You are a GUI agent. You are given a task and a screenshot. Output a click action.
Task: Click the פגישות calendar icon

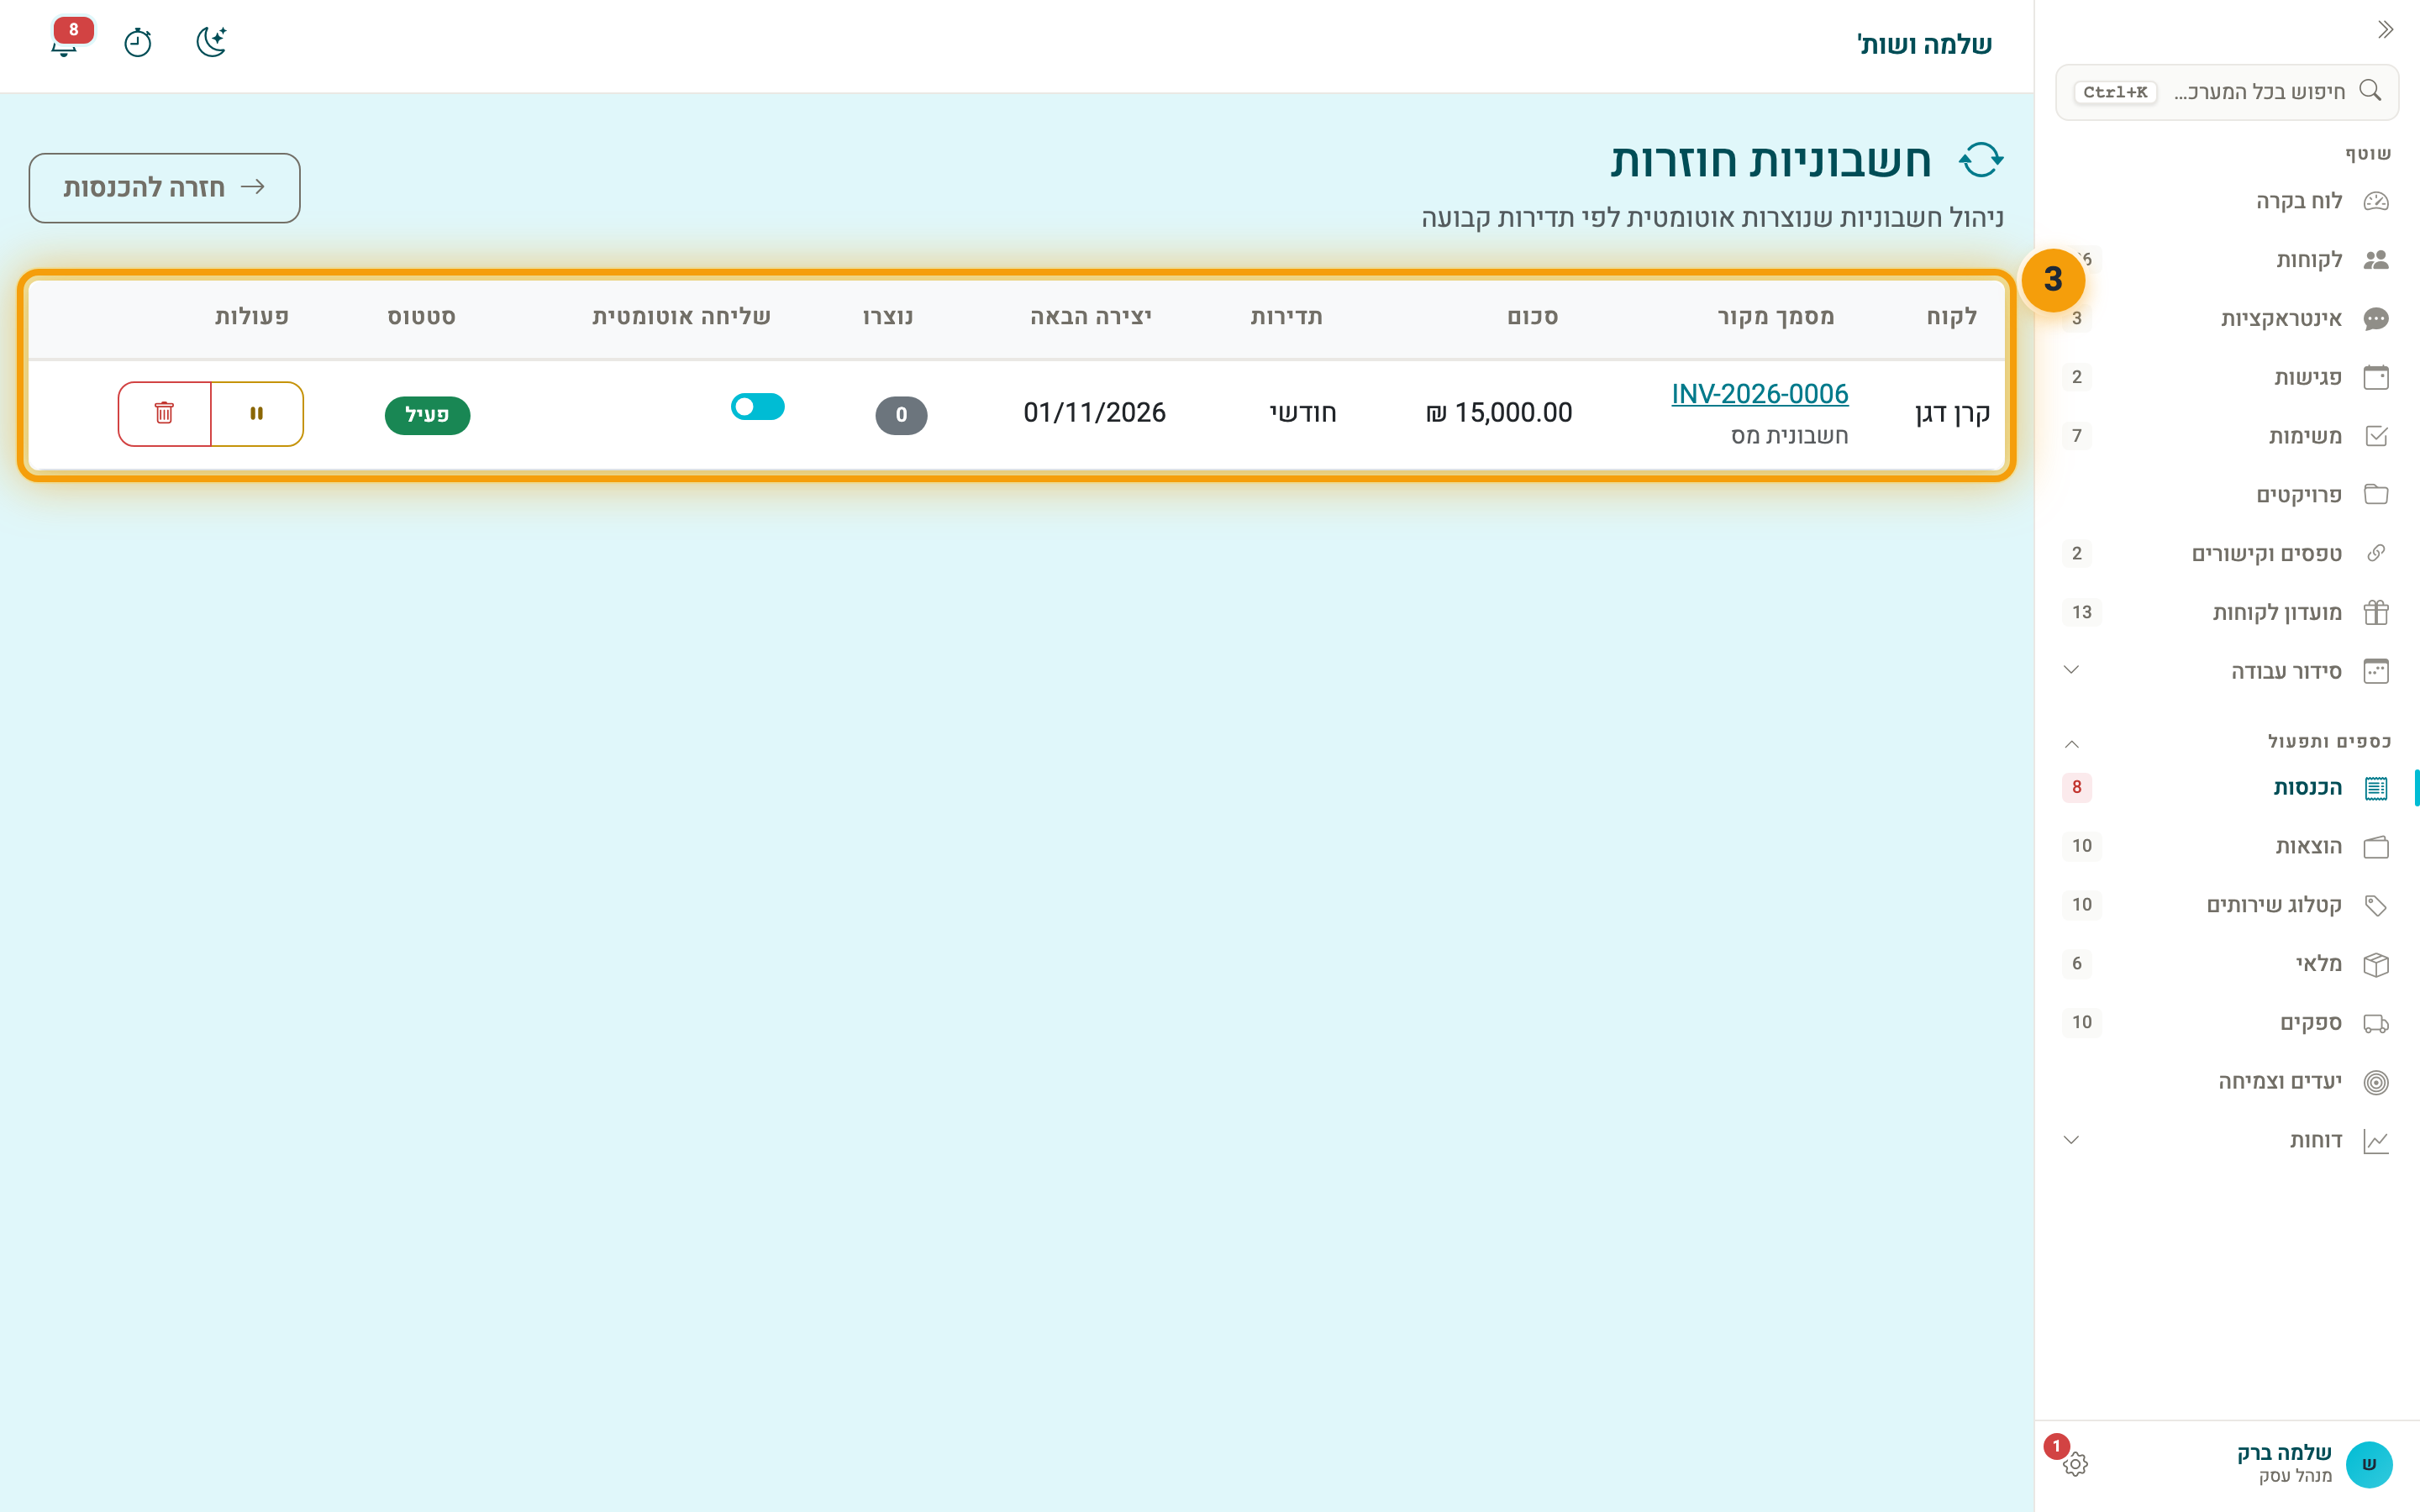[x=2375, y=377]
